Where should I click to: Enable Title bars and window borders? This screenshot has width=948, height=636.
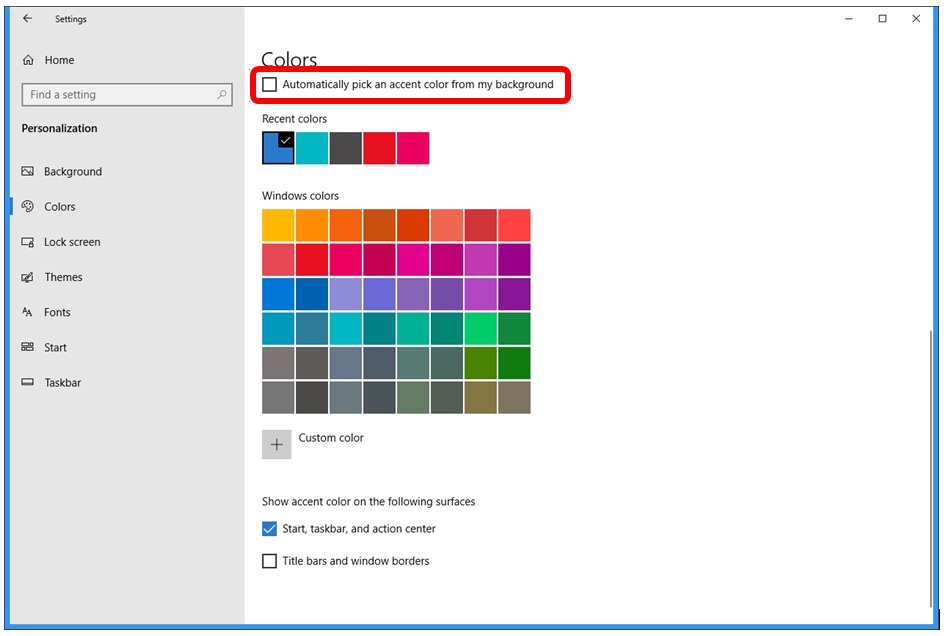click(x=269, y=561)
